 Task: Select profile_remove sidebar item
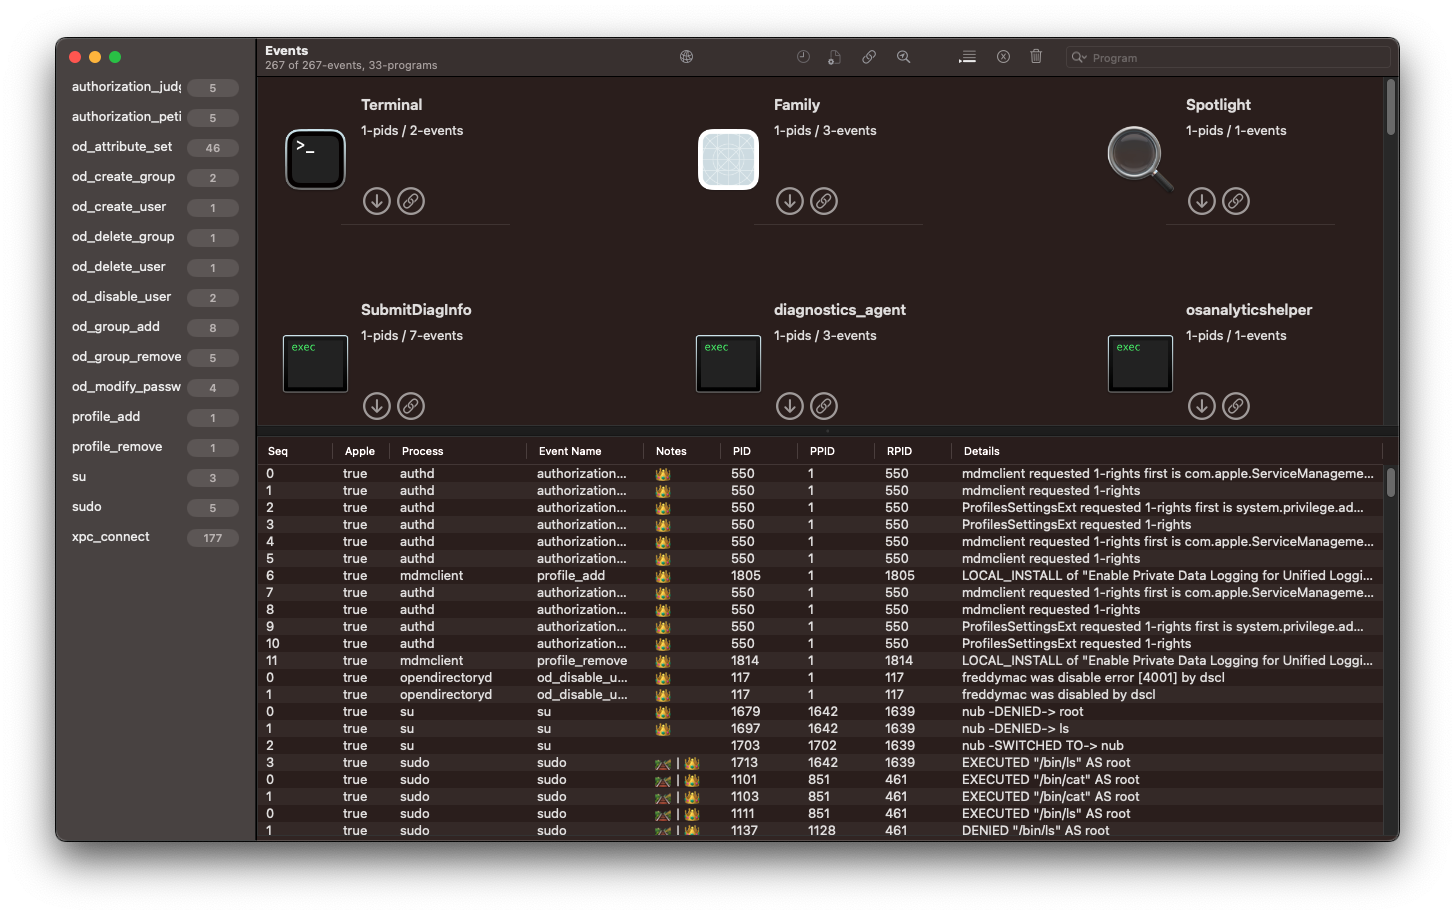click(x=155, y=447)
